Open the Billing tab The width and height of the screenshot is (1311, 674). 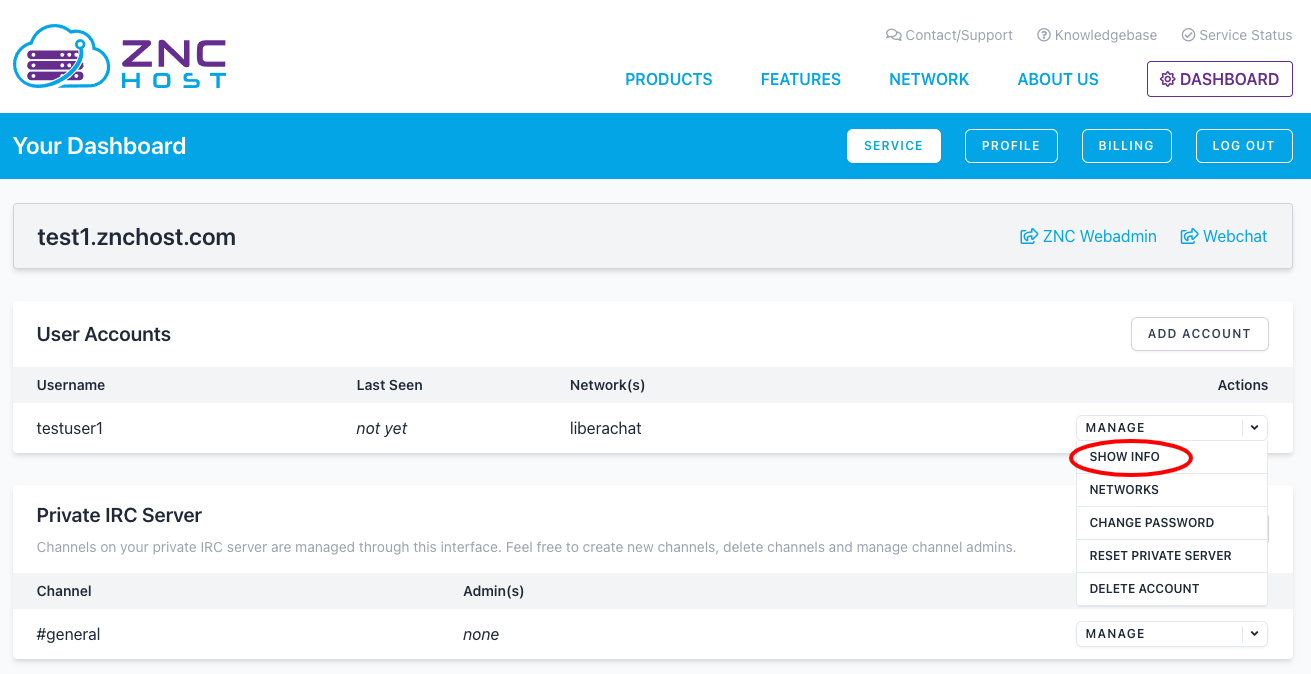[x=1126, y=146]
